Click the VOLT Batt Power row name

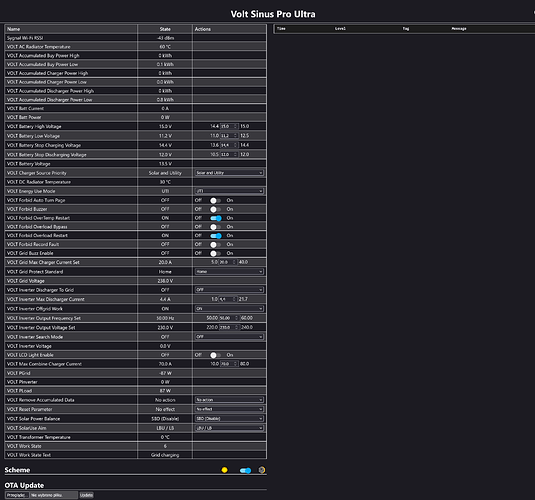pyautogui.click(x=24, y=117)
